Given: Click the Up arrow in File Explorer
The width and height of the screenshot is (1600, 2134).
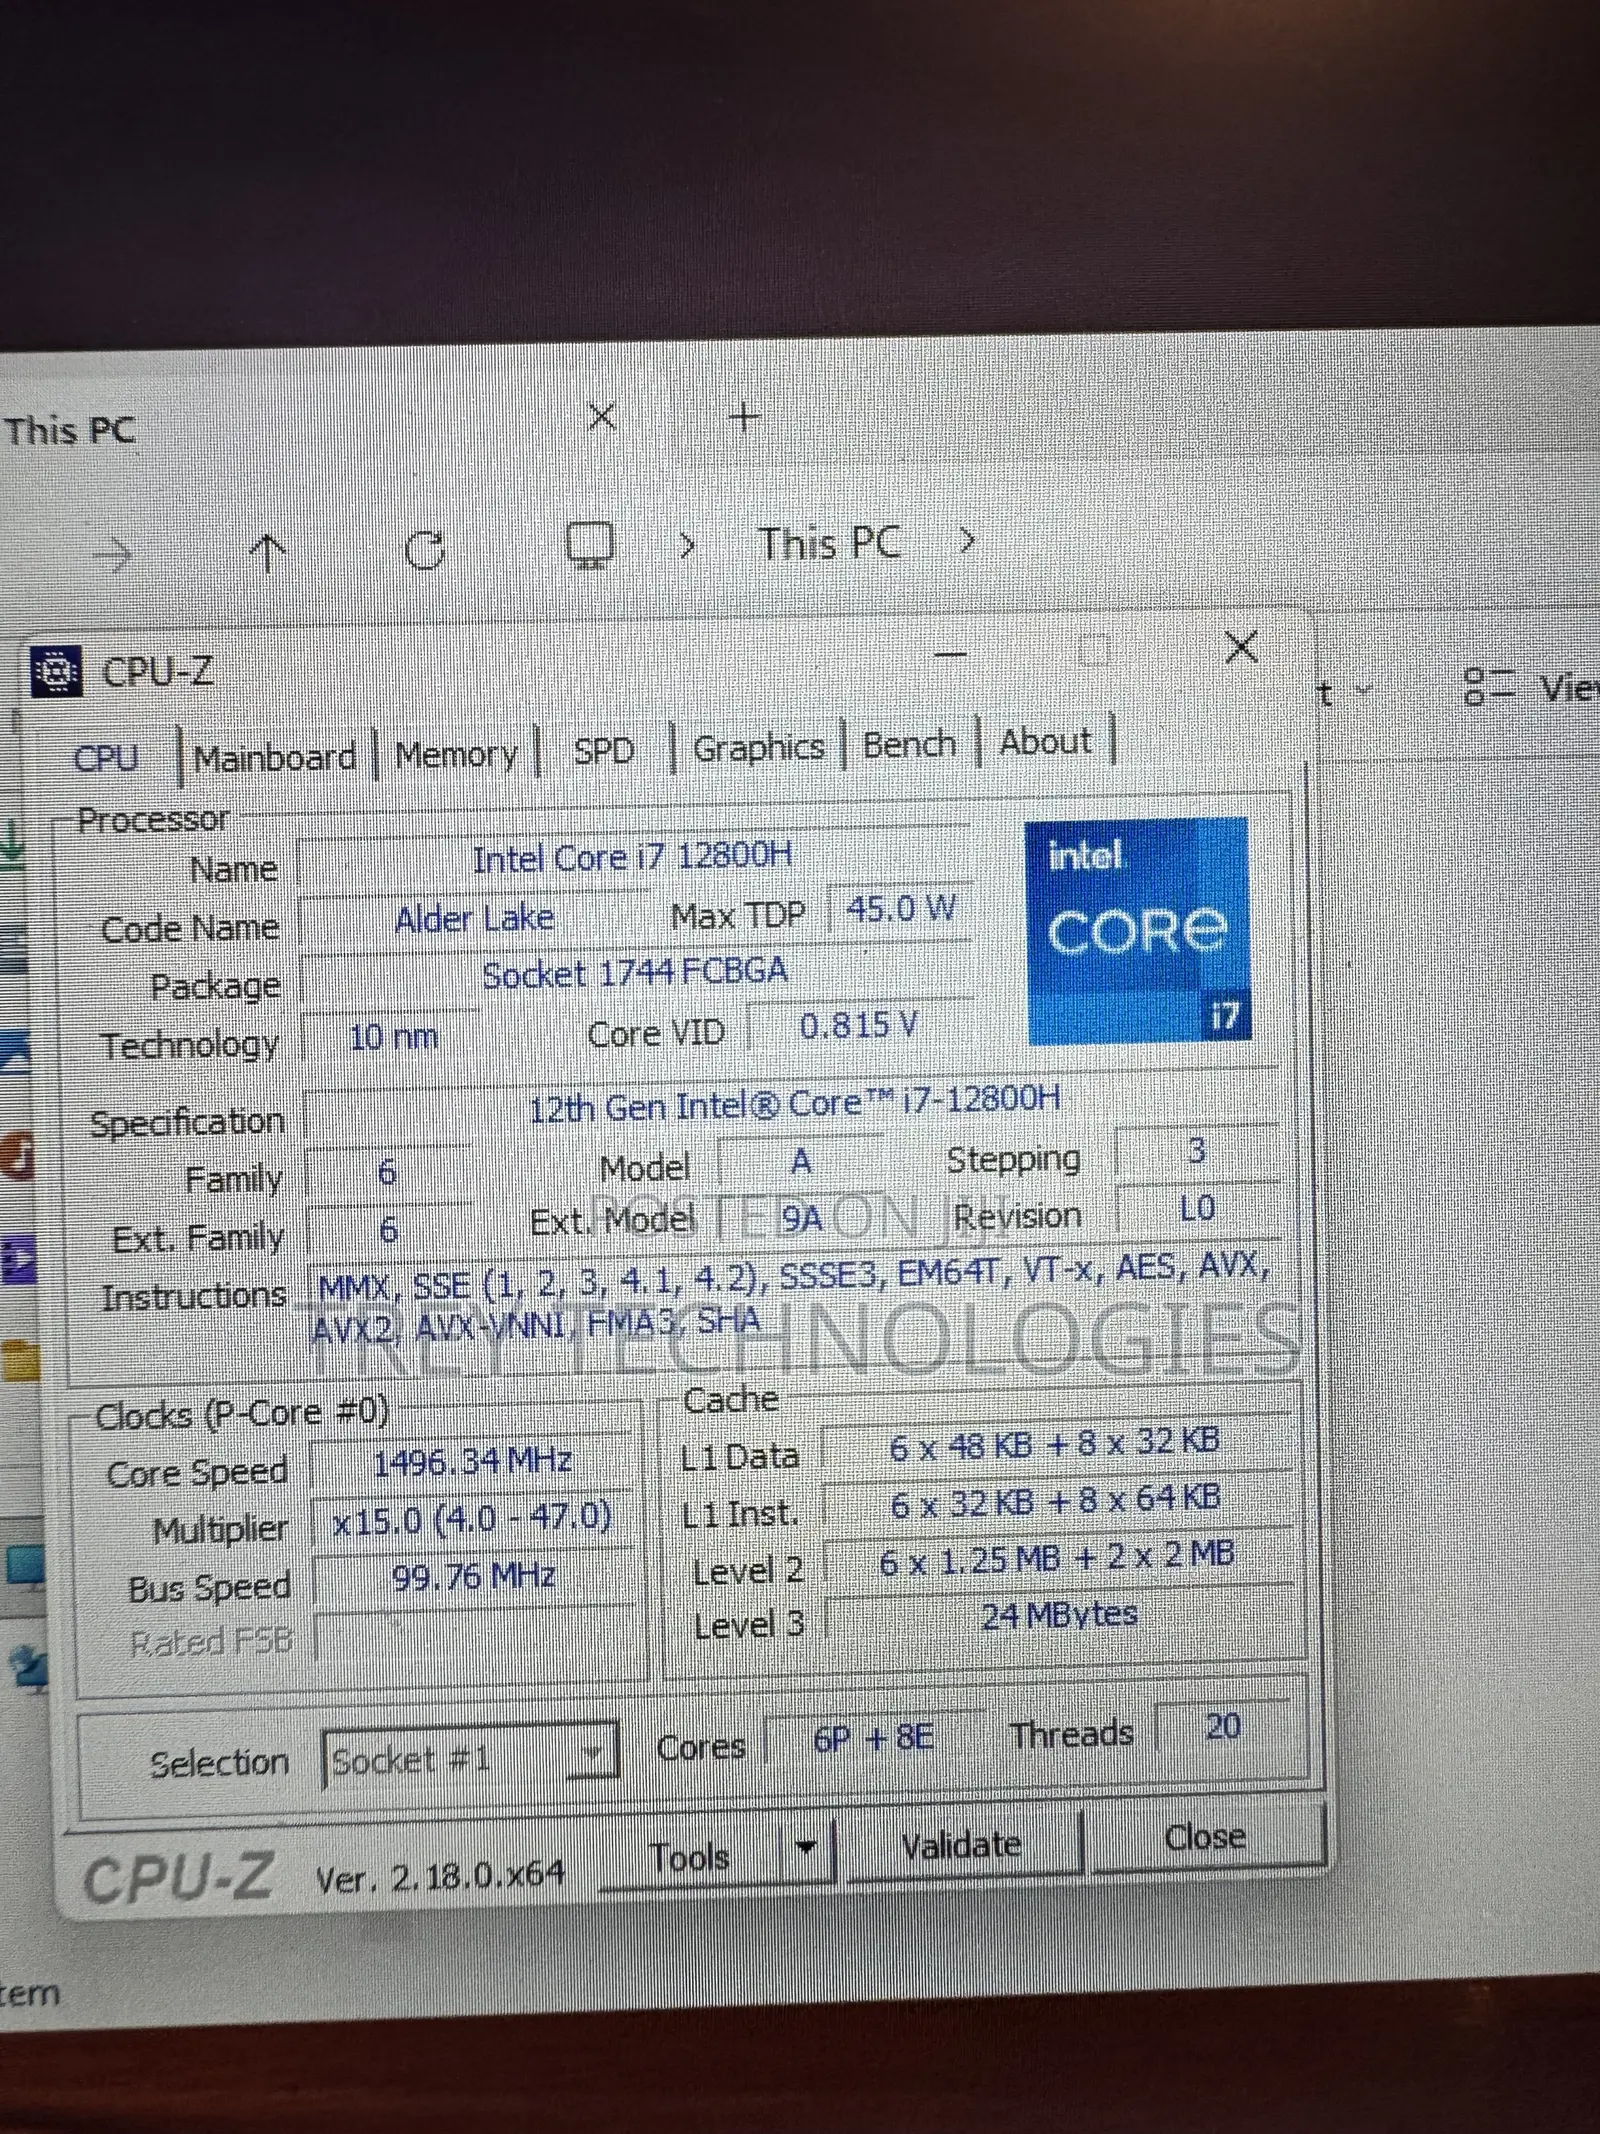Looking at the screenshot, I should [267, 551].
